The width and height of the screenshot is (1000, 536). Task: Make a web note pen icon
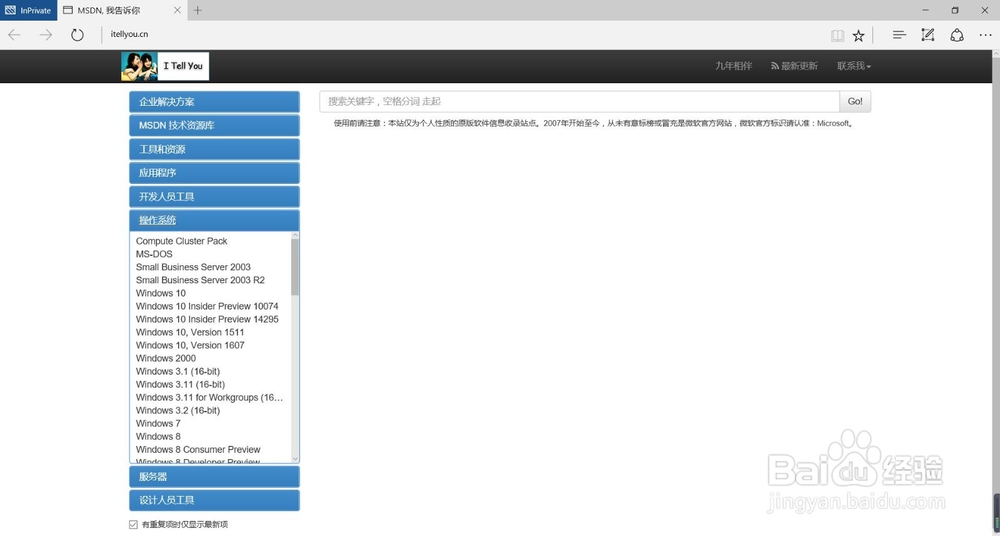click(x=928, y=35)
